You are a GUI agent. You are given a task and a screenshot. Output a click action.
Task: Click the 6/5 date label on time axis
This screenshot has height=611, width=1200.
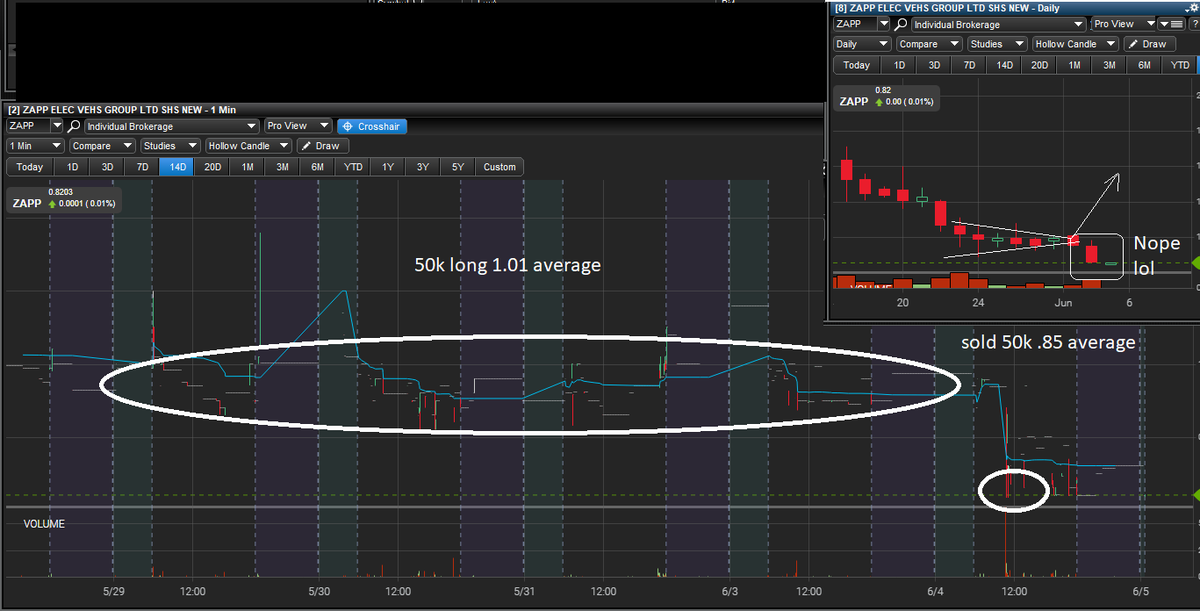(x=1141, y=592)
